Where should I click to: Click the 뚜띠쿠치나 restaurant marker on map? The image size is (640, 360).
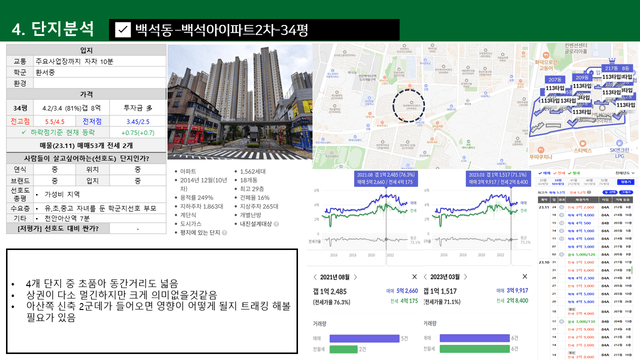[x=541, y=150]
